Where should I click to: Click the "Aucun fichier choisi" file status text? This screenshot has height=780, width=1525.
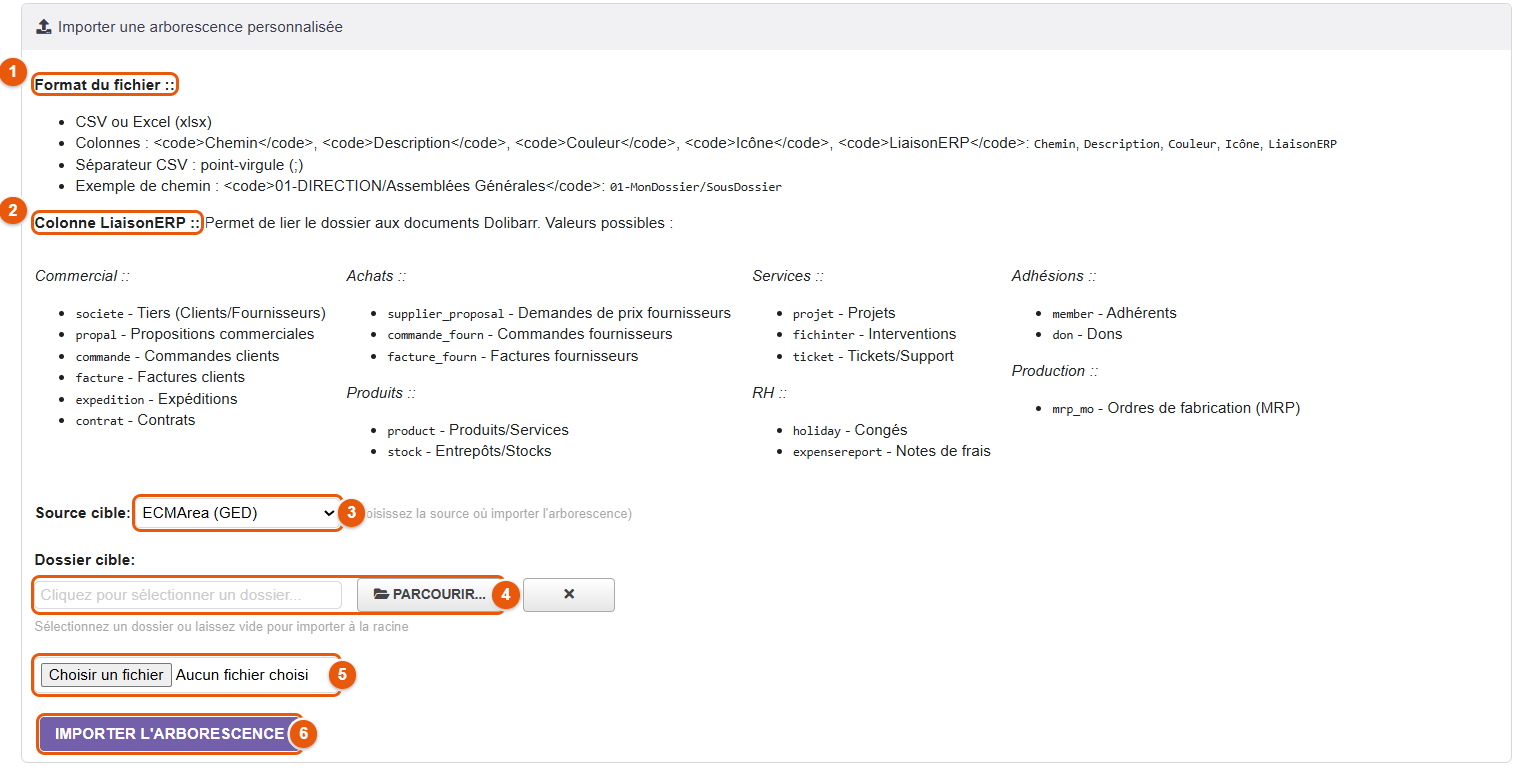pos(243,675)
